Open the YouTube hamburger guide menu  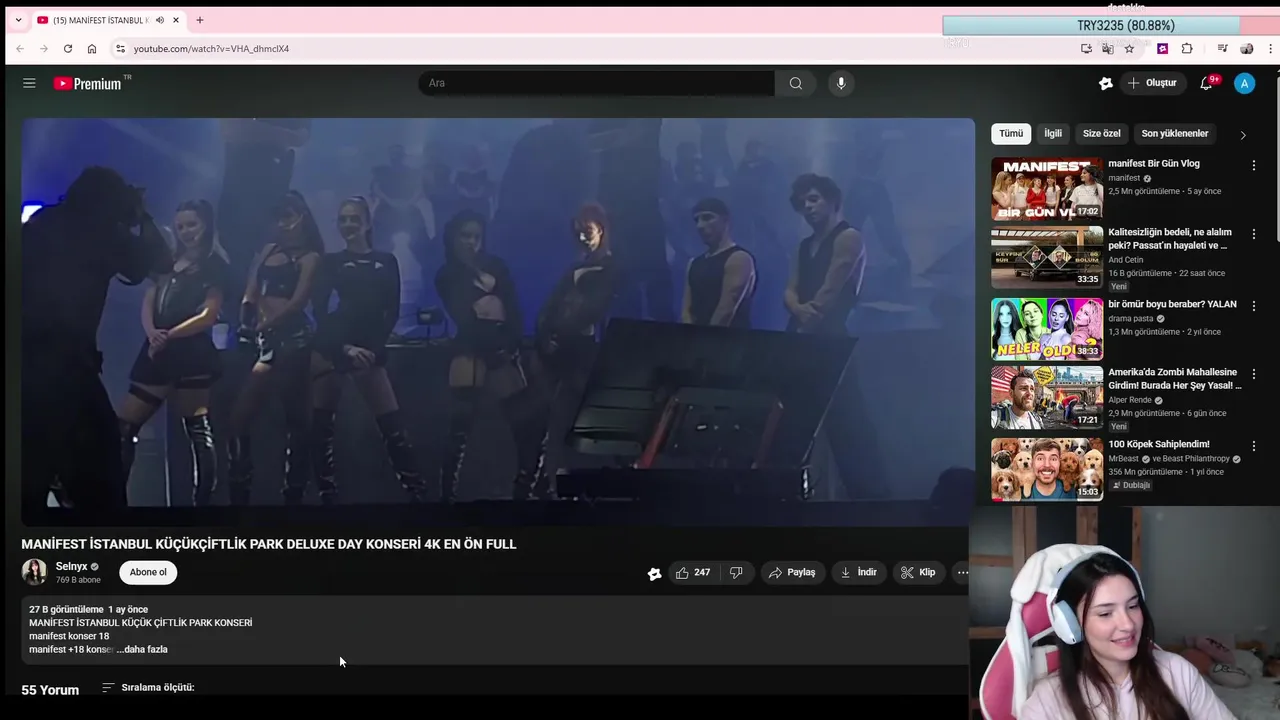point(29,83)
